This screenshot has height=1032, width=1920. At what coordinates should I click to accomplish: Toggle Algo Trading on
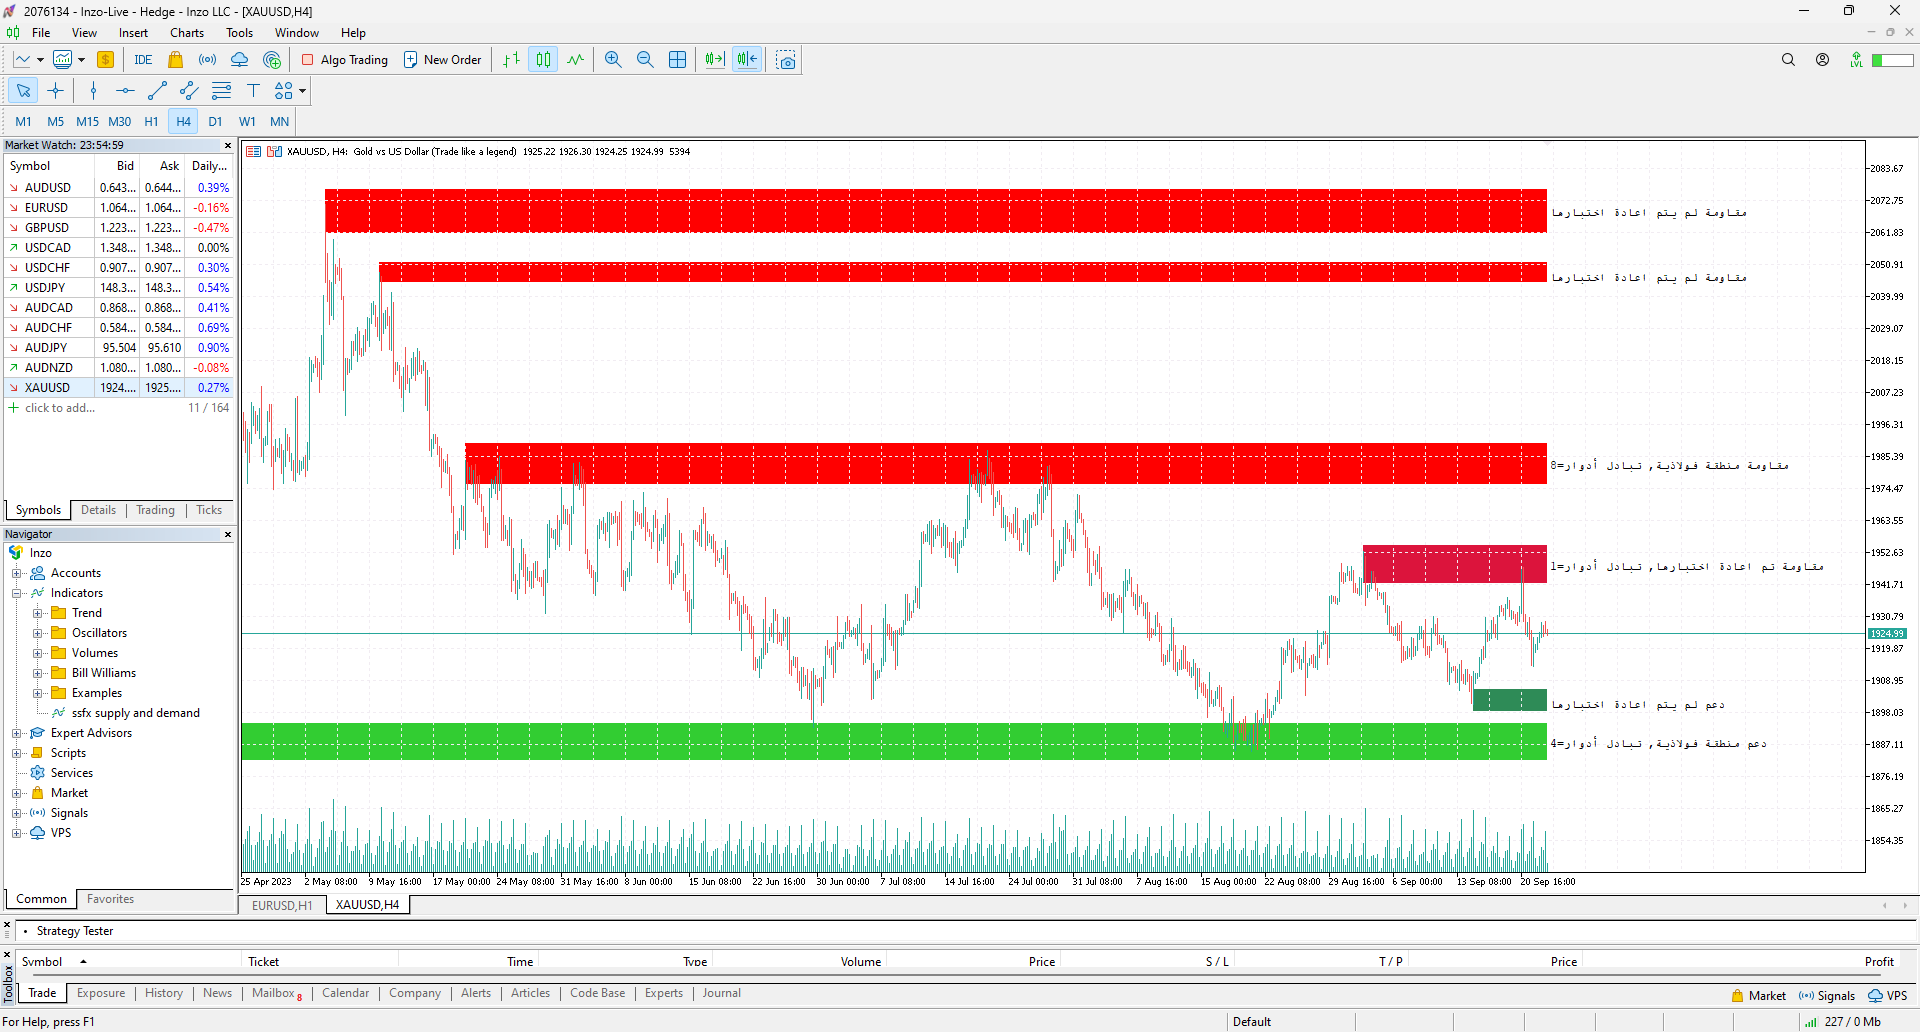[344, 59]
